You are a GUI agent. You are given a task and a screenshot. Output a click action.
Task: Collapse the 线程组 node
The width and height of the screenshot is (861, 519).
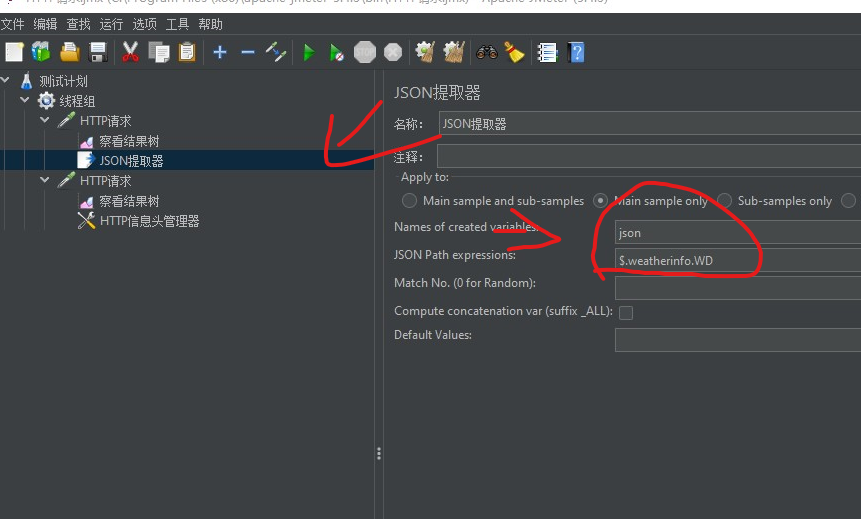[25, 100]
